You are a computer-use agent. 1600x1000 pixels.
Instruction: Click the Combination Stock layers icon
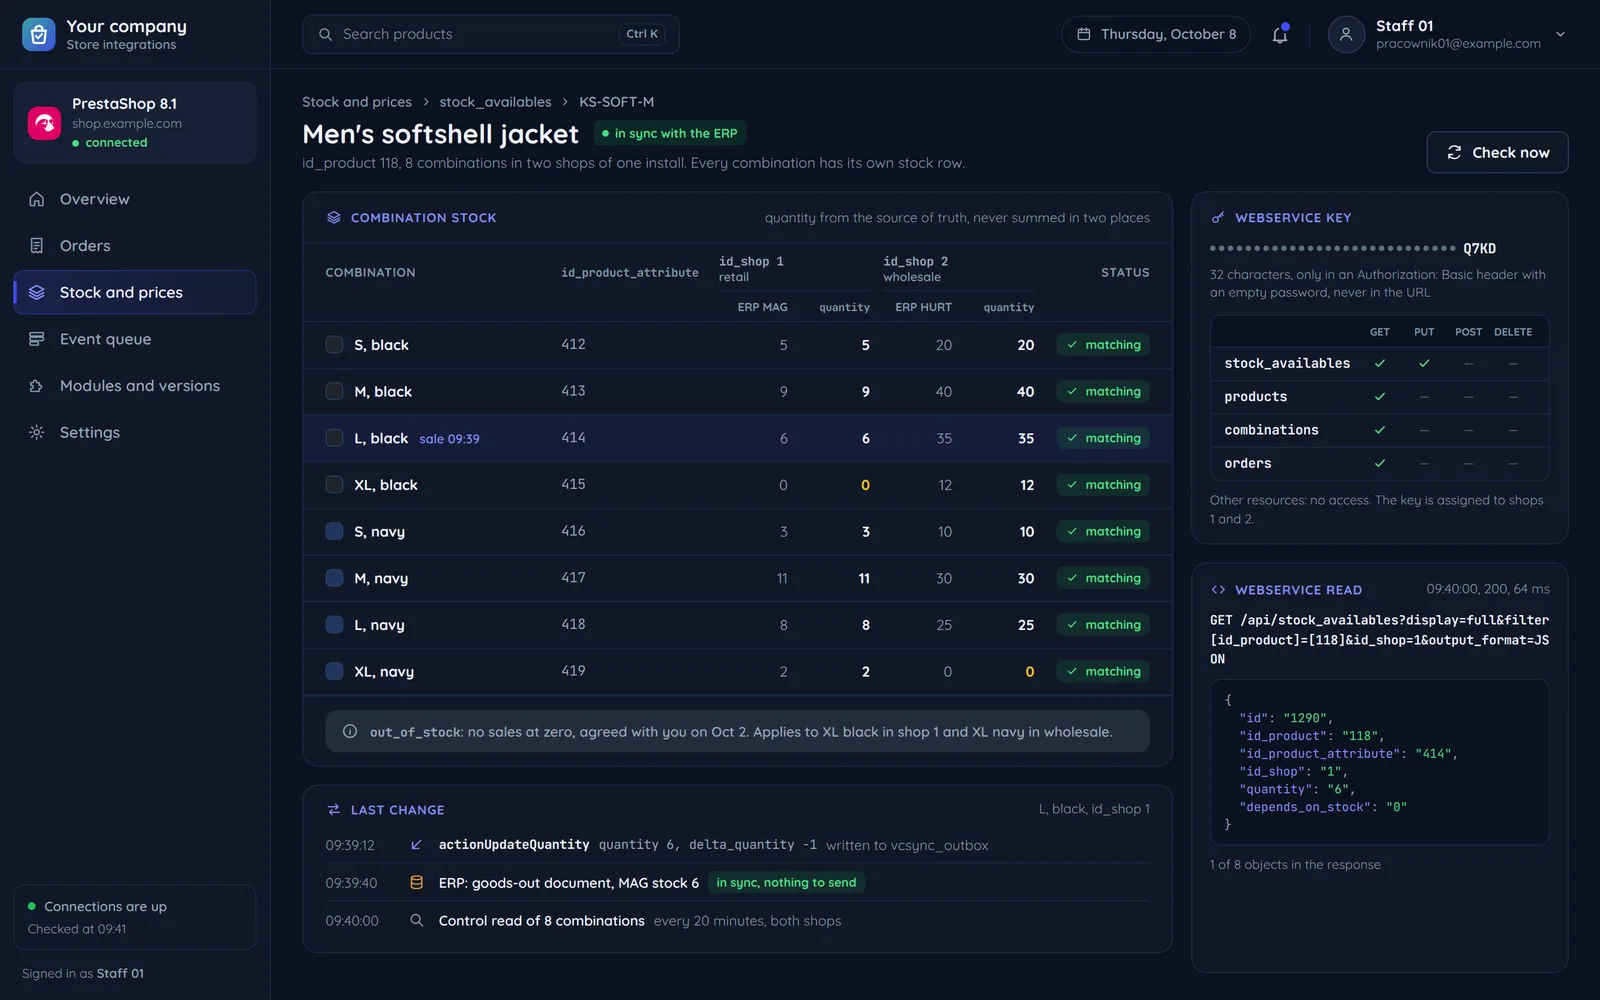coord(334,217)
